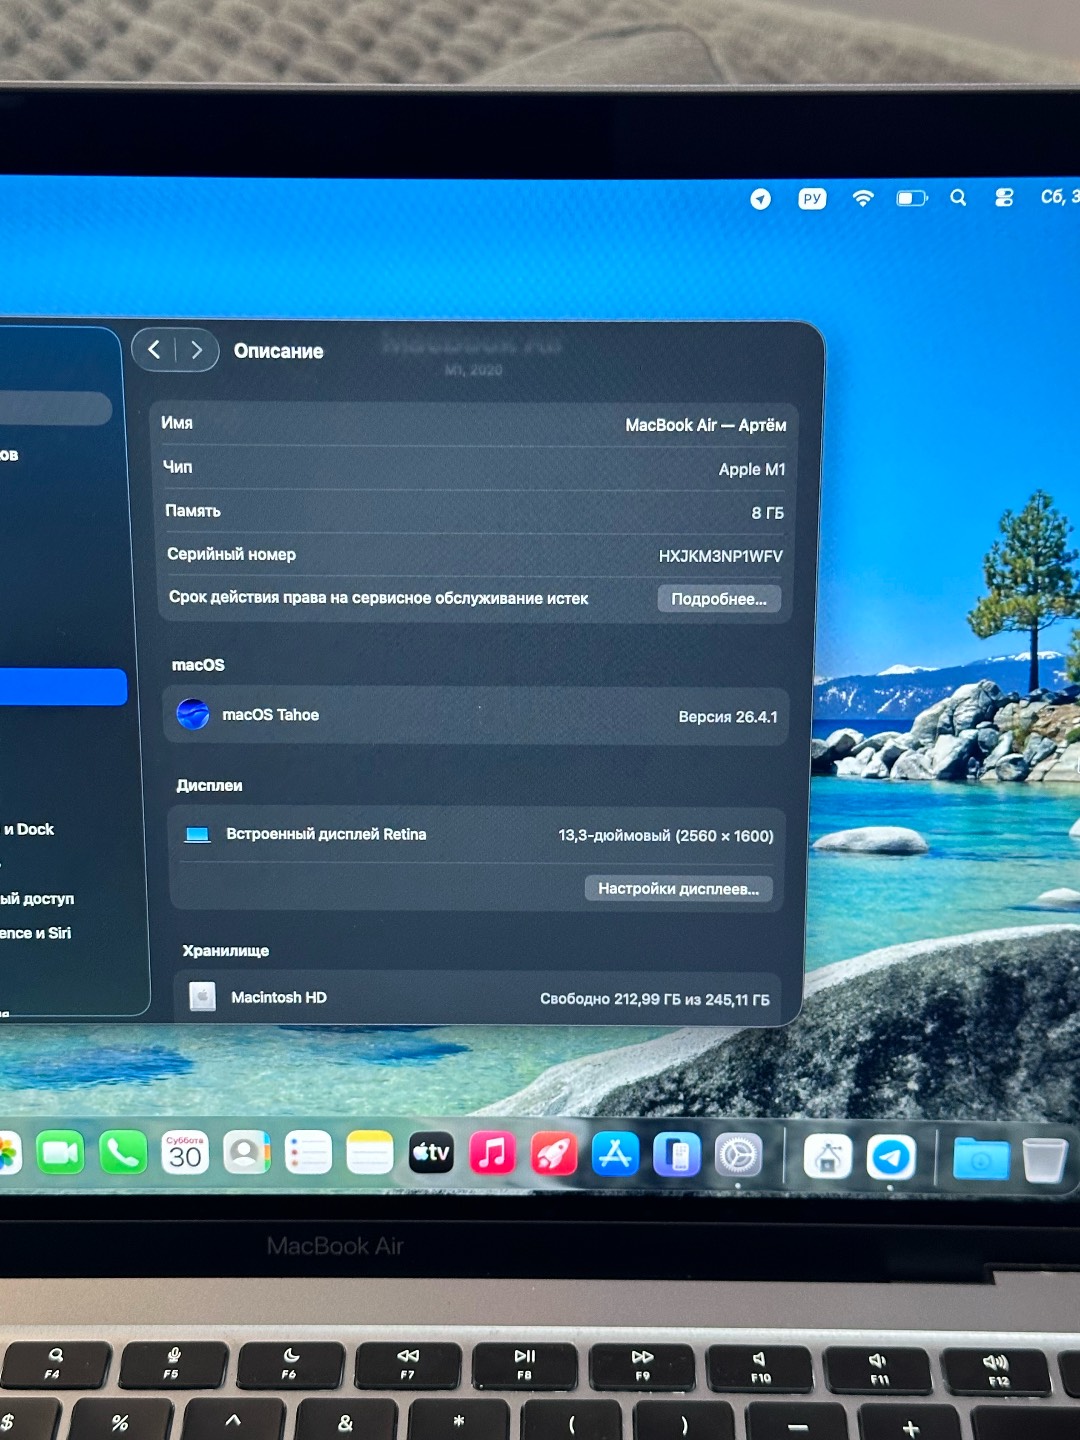Click the battery status icon
This screenshot has height=1440, width=1080.
pyautogui.click(x=912, y=198)
